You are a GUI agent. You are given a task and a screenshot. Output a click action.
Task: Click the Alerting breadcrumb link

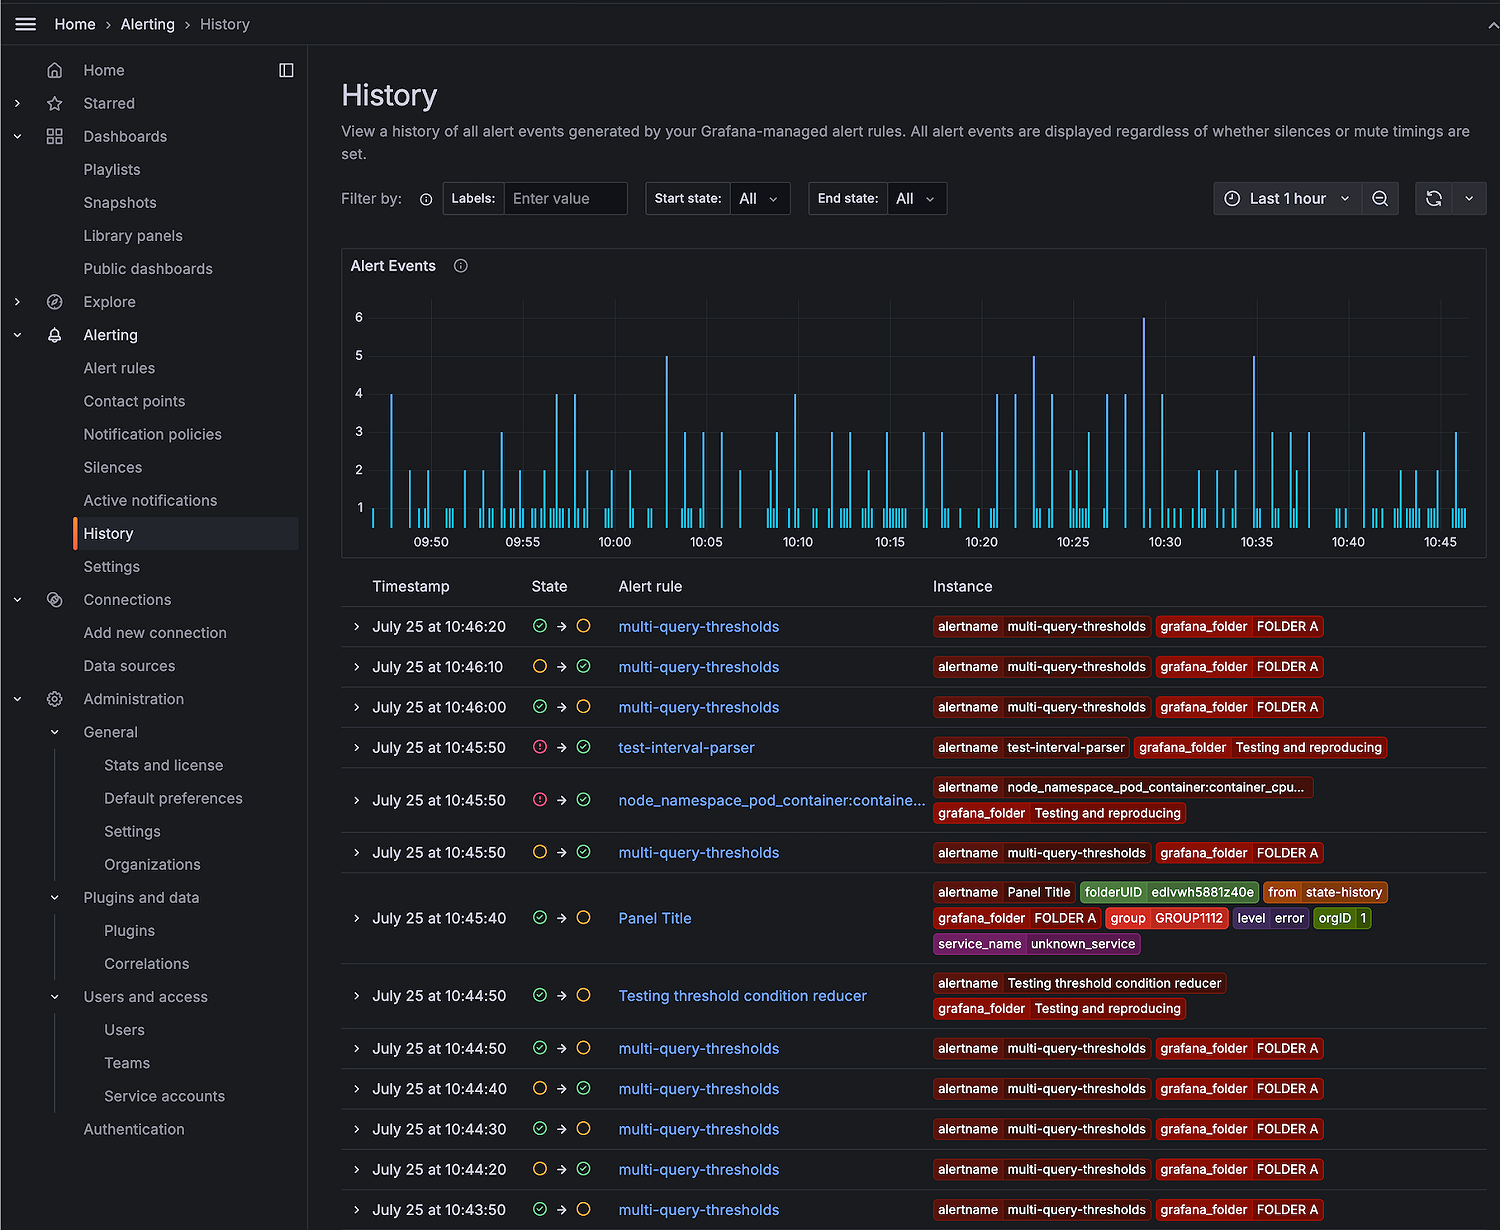pyautogui.click(x=147, y=24)
